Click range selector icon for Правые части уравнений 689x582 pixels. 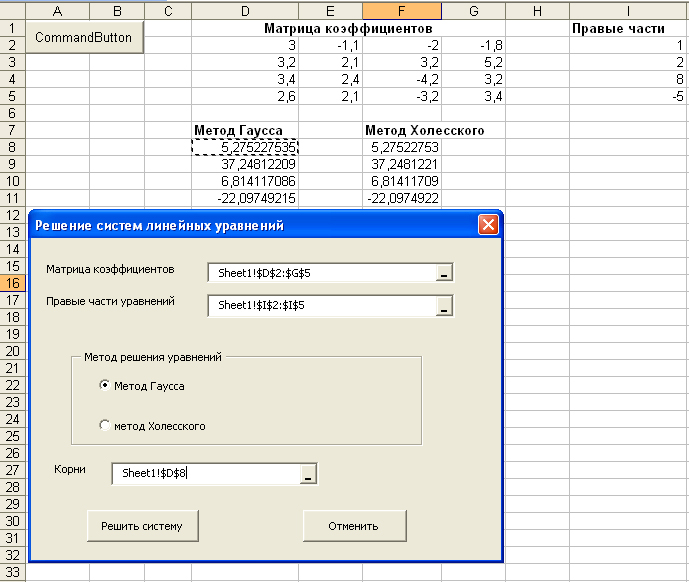click(445, 306)
